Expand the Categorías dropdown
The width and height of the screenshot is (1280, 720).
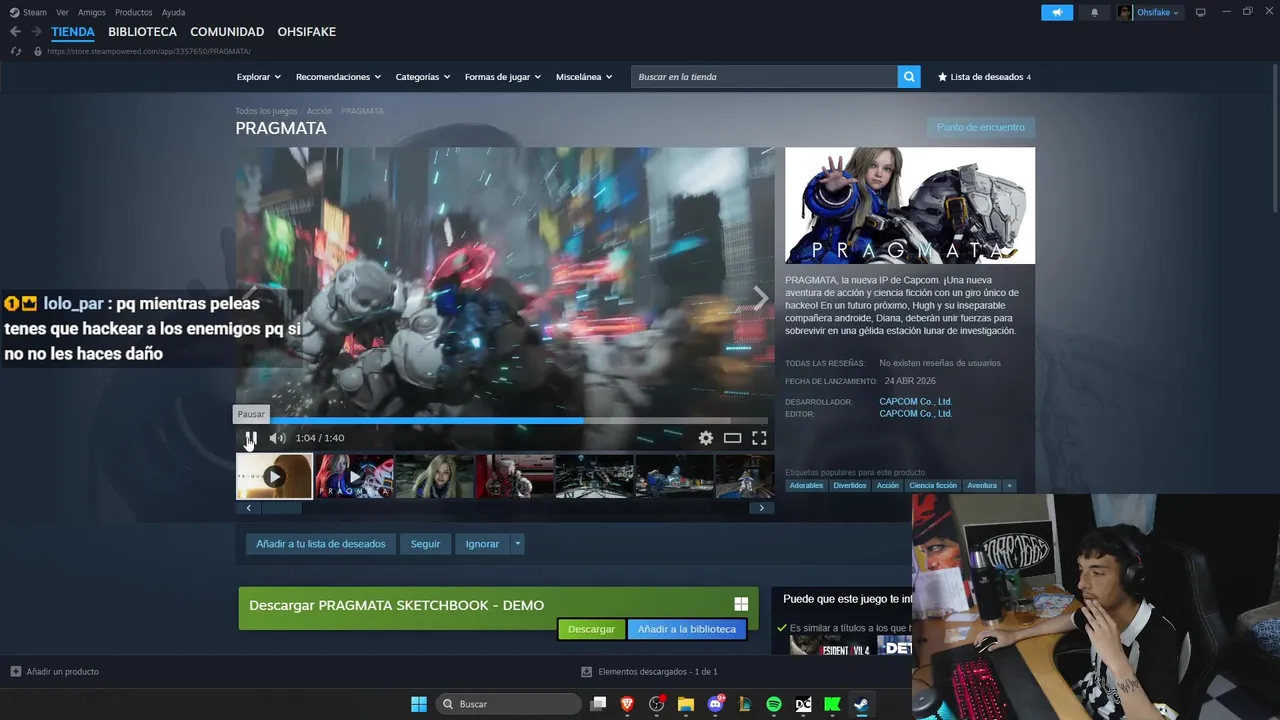point(423,77)
